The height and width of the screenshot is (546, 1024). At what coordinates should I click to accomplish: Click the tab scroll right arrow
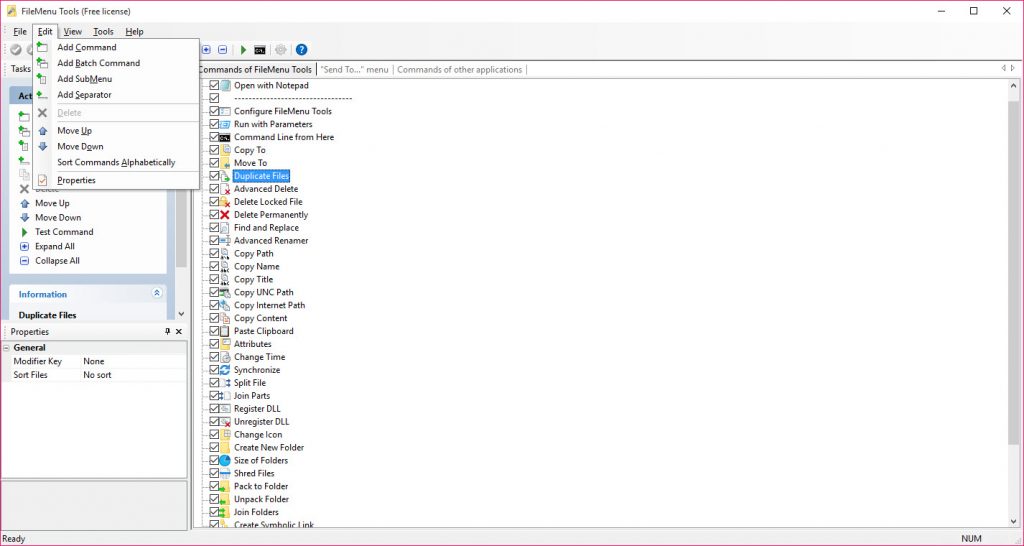click(1013, 69)
